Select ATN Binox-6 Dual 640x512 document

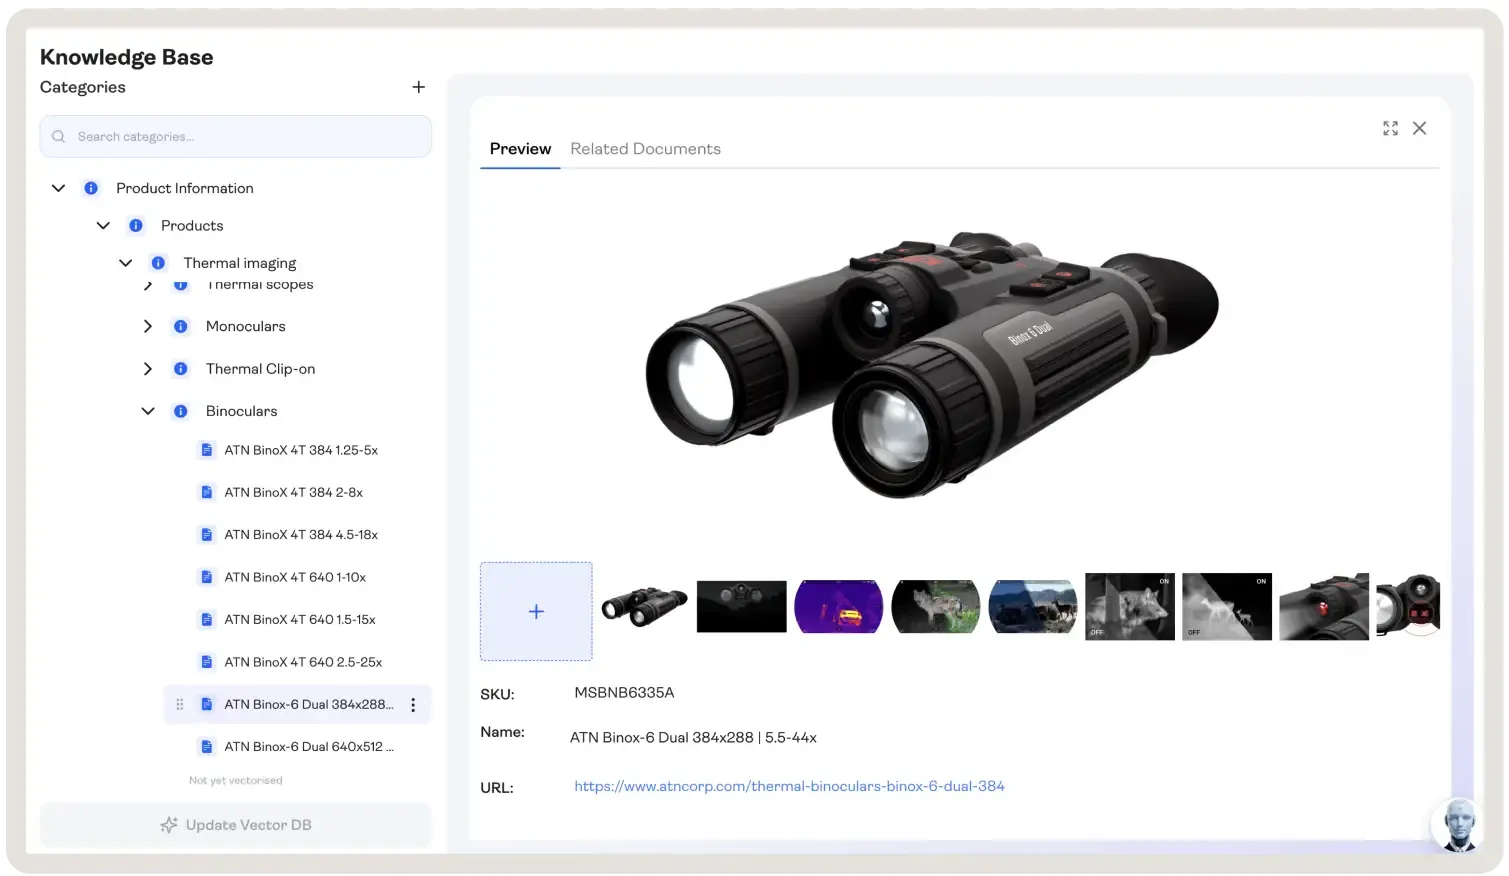309,747
